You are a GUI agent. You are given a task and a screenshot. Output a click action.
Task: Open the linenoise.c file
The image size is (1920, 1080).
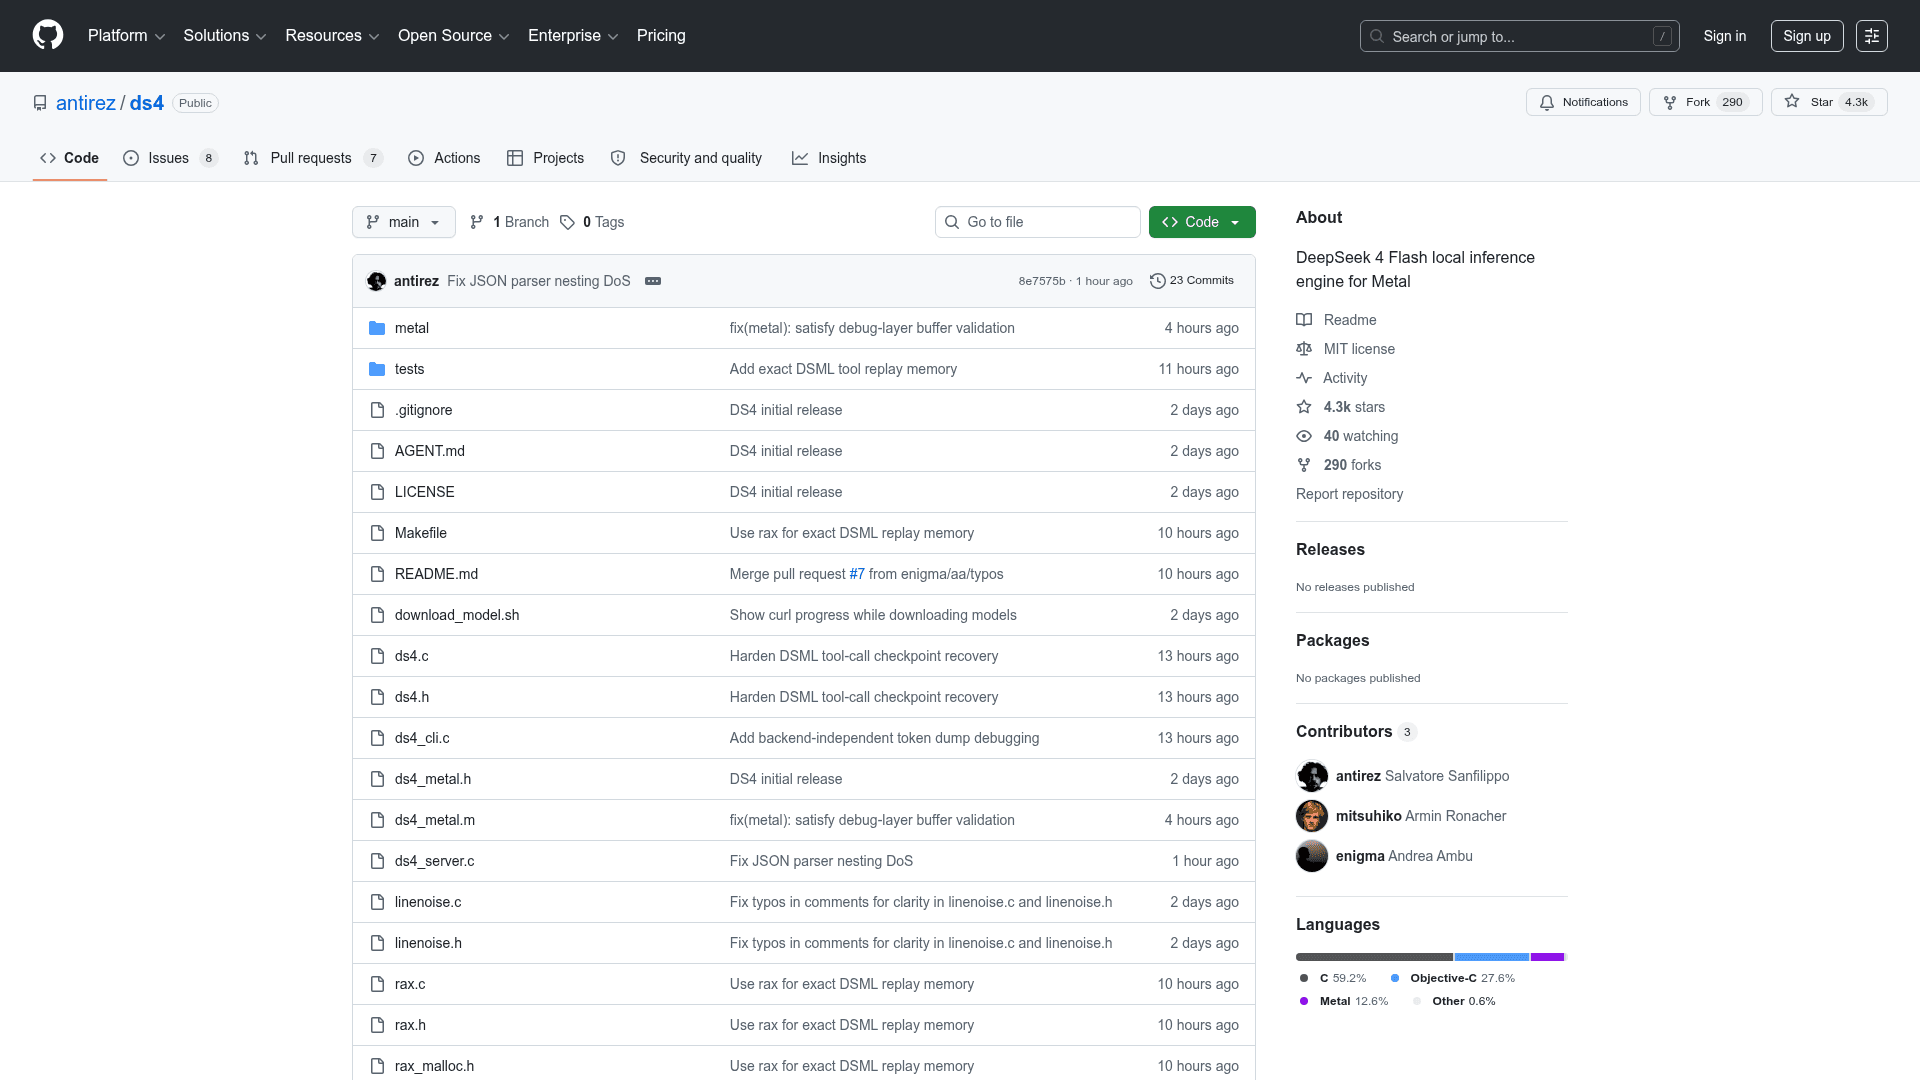point(428,902)
